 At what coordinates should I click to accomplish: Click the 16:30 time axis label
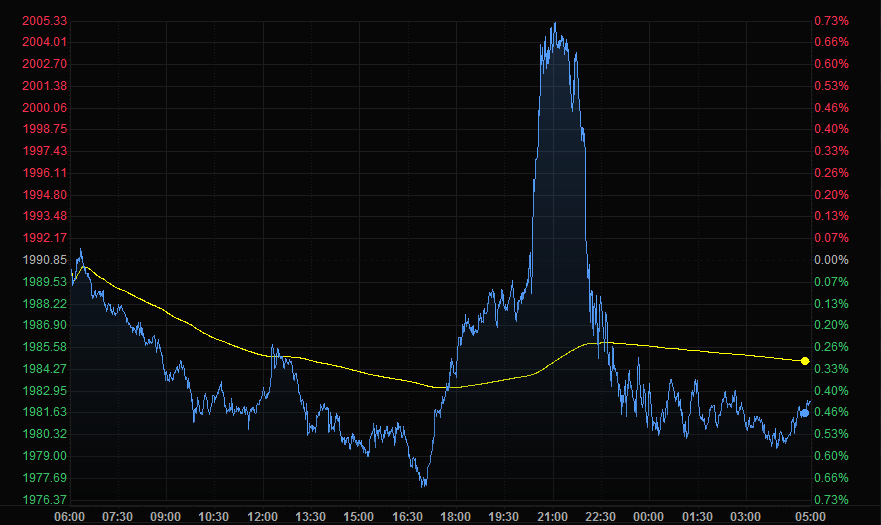point(407,517)
